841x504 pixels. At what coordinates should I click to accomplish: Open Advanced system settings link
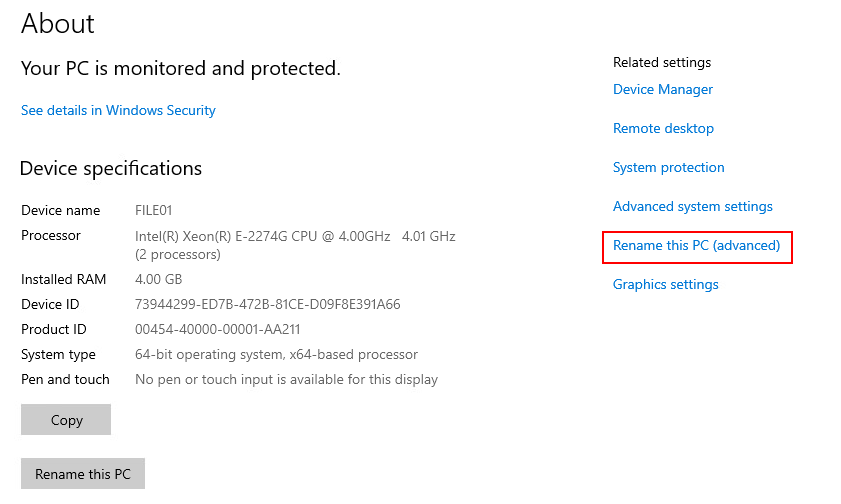(693, 207)
